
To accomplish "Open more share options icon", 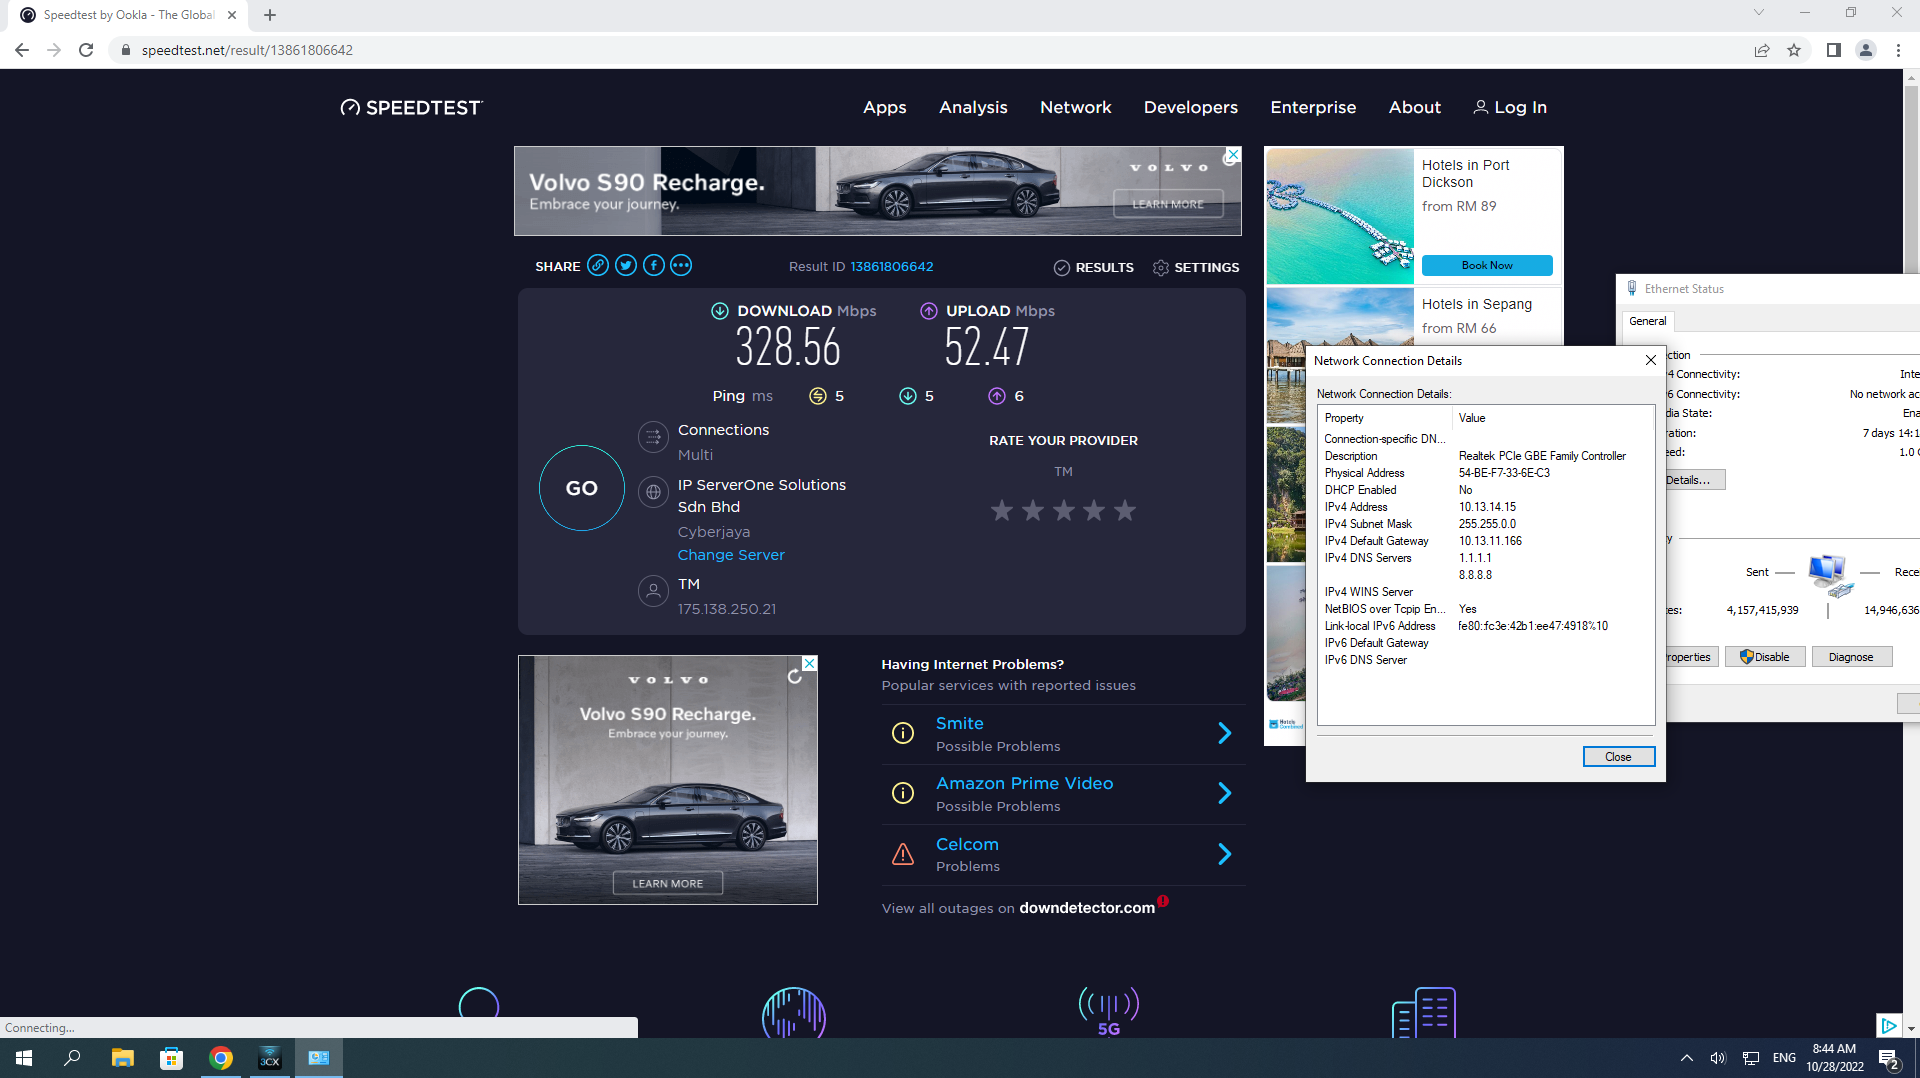I will [681, 265].
